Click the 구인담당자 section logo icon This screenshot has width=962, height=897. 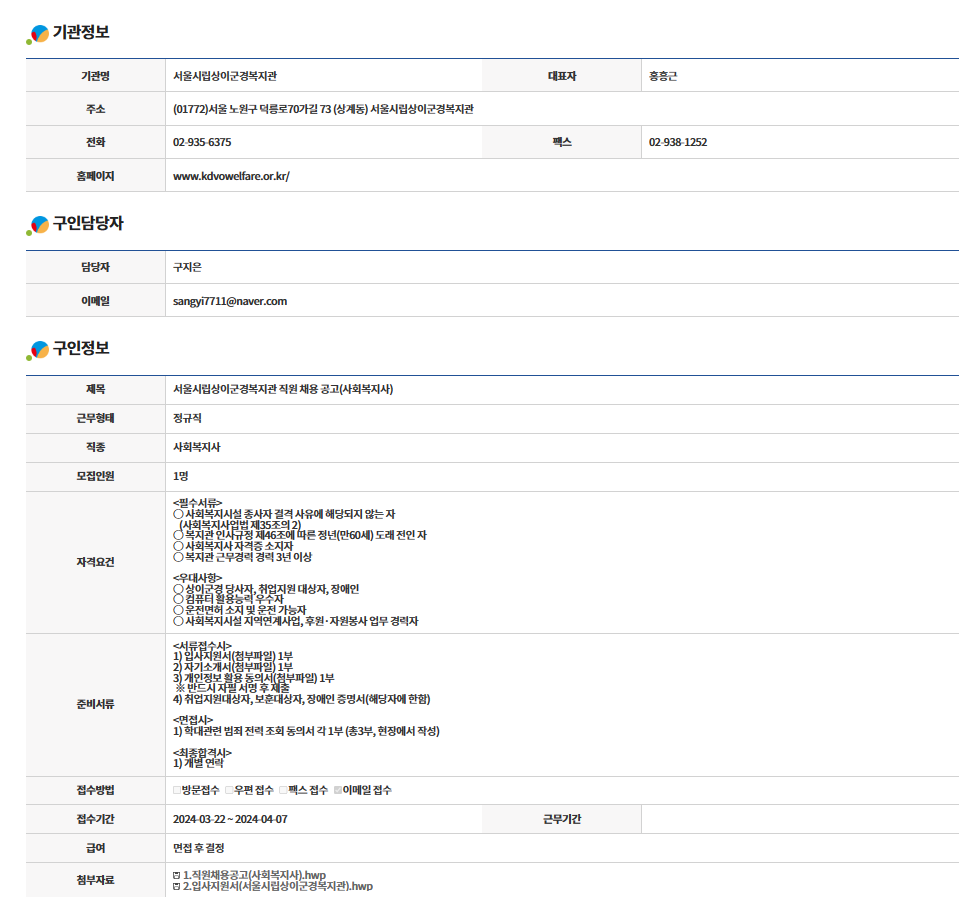click(x=38, y=225)
